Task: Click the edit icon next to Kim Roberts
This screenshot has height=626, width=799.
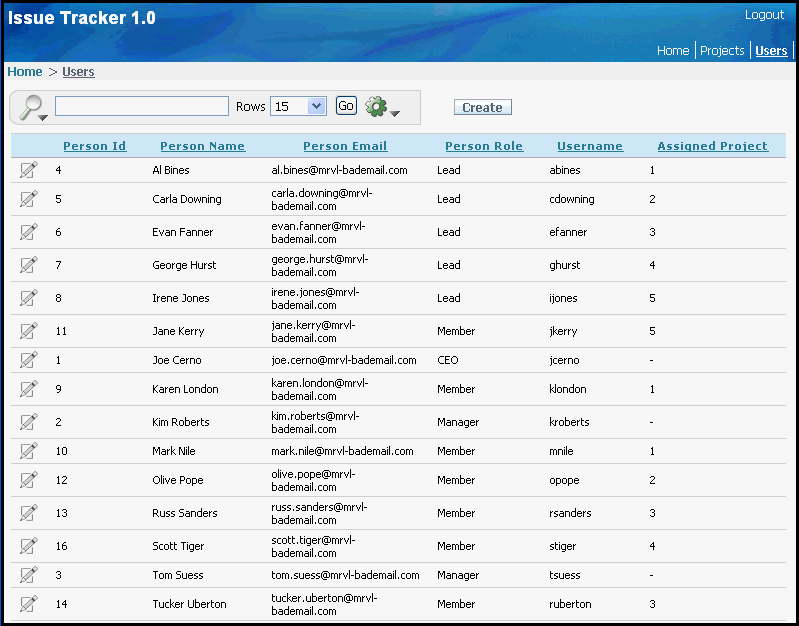Action: [28, 422]
